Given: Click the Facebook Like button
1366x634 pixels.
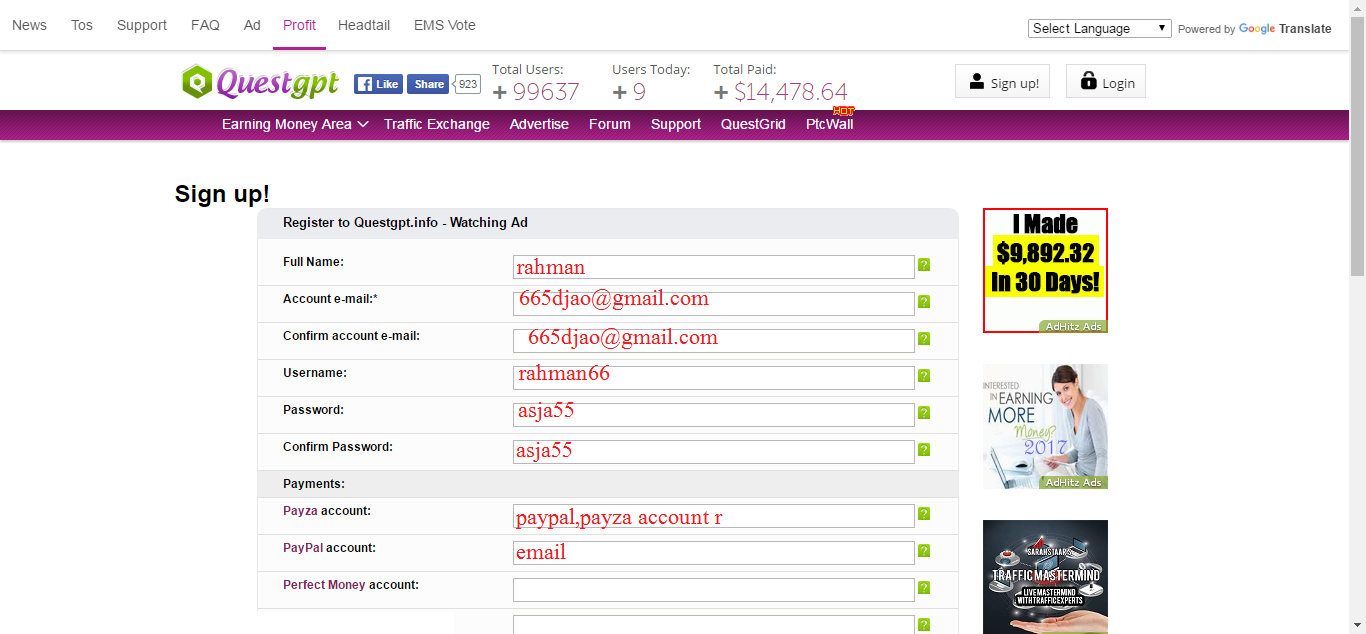Looking at the screenshot, I should click(378, 84).
